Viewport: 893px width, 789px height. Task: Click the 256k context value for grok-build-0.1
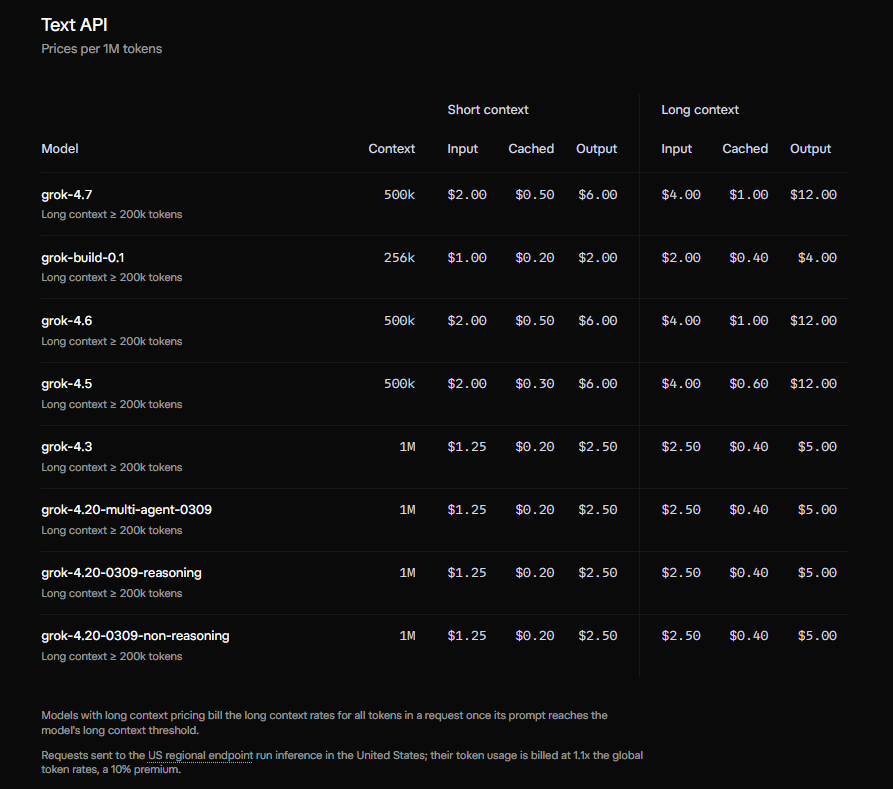399,257
